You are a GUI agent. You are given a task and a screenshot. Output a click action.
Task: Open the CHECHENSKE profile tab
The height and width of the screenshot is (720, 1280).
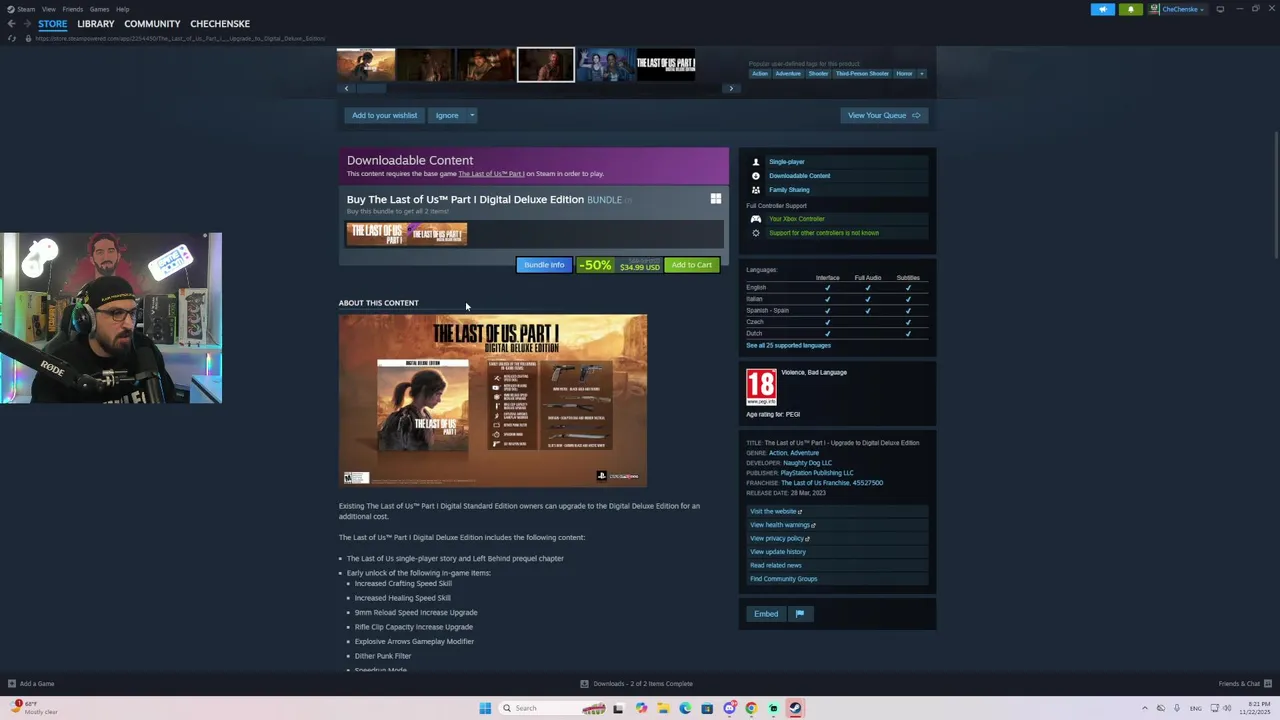point(220,24)
